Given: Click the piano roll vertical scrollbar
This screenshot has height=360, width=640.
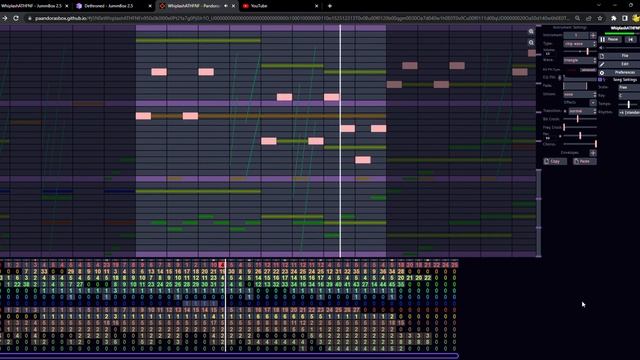Looking at the screenshot, I should click(539, 212).
